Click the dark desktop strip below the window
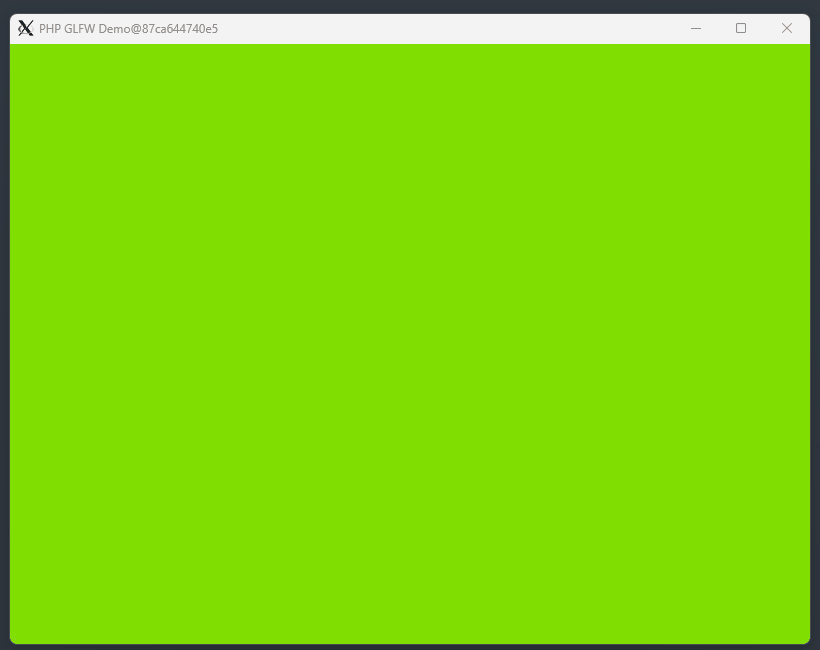The height and width of the screenshot is (650, 820). click(410, 647)
